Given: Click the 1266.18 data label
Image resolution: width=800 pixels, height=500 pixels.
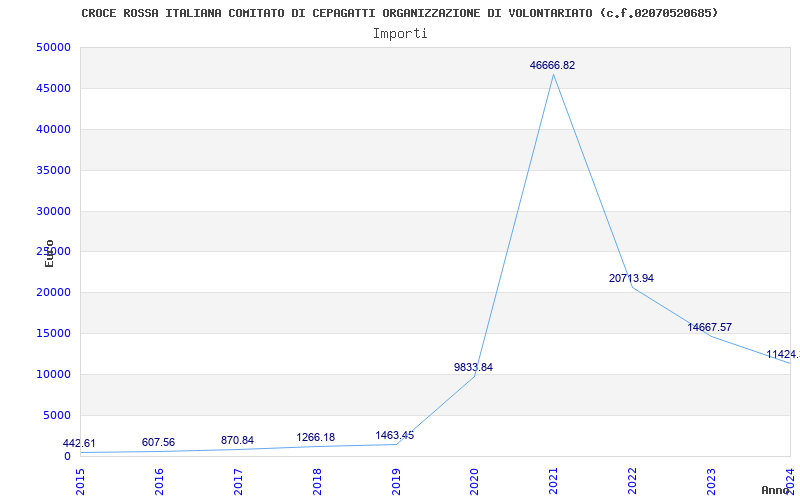Looking at the screenshot, I should coord(316,437).
